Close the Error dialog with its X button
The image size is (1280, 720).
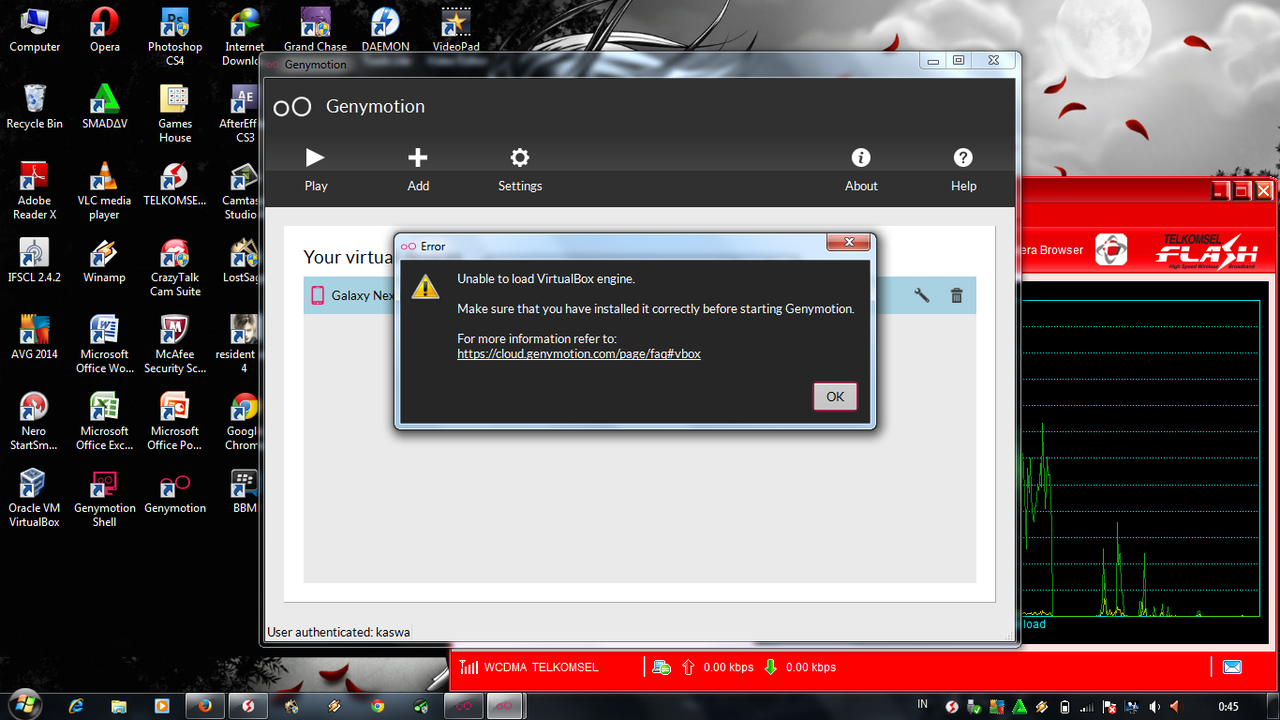[849, 243]
